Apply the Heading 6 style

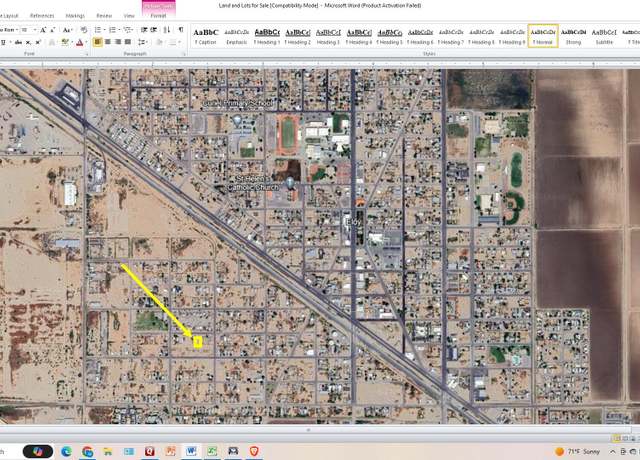coord(420,36)
